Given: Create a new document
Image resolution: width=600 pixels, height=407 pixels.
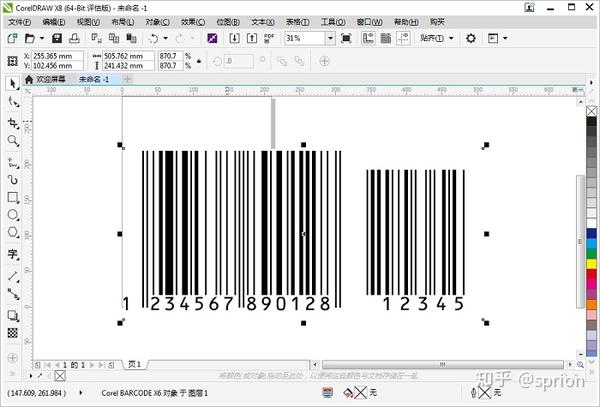Looking at the screenshot, I should (12, 38).
